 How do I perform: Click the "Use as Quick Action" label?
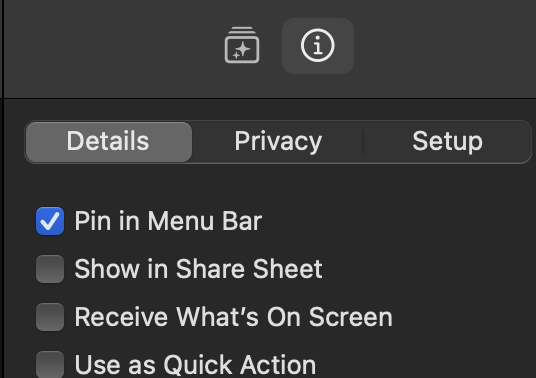tap(195, 365)
